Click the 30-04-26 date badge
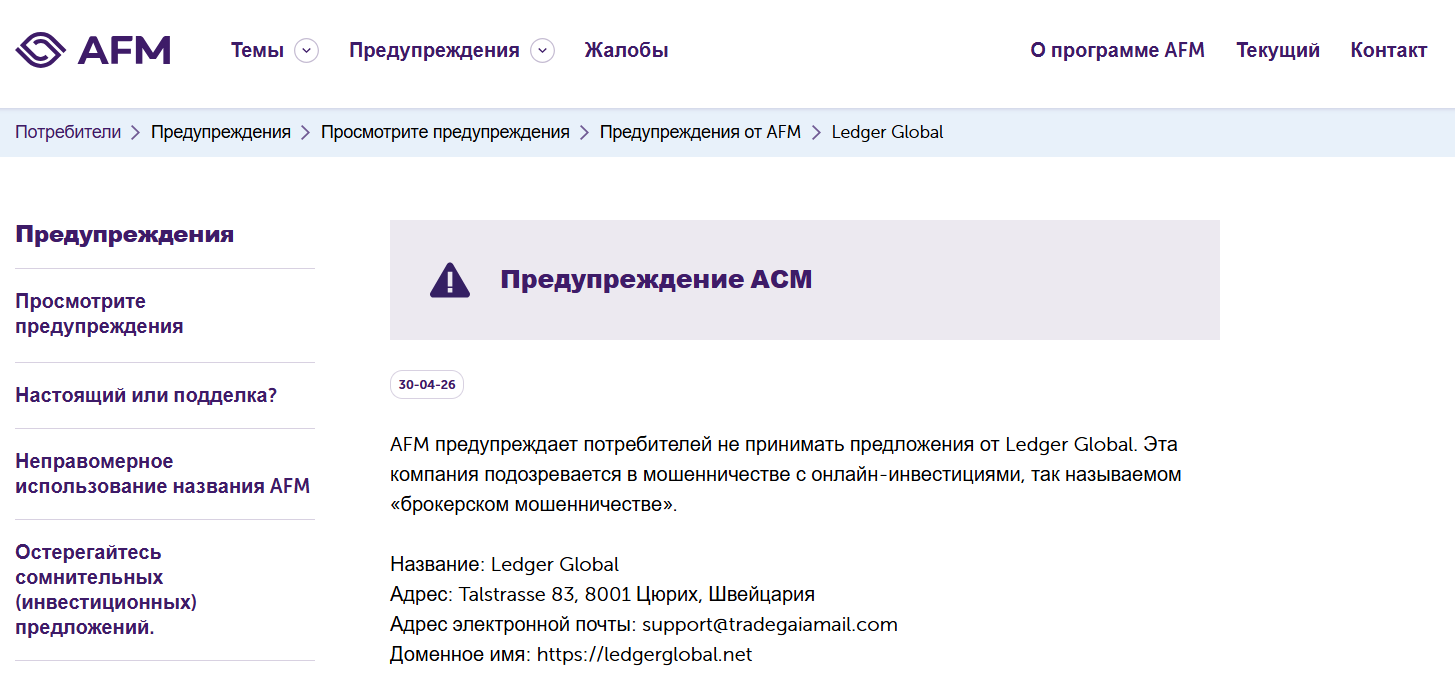1455x676 pixels. pos(427,385)
